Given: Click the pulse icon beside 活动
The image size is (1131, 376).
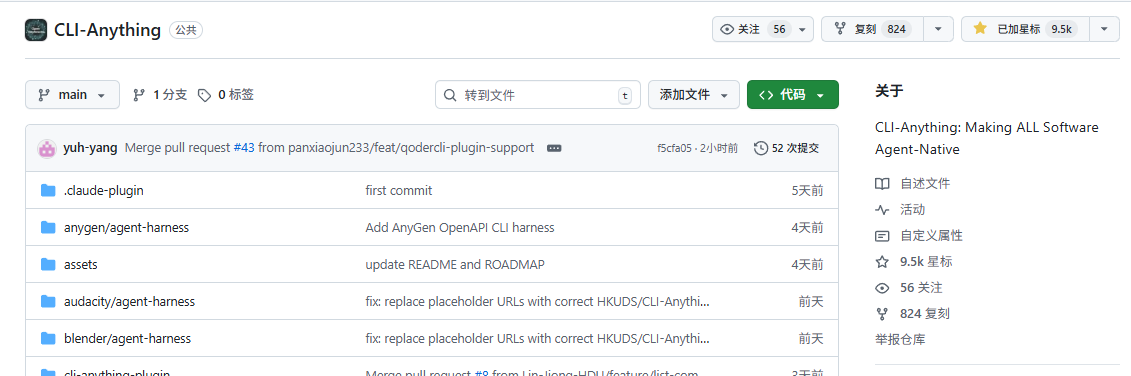Looking at the screenshot, I should click(x=881, y=210).
